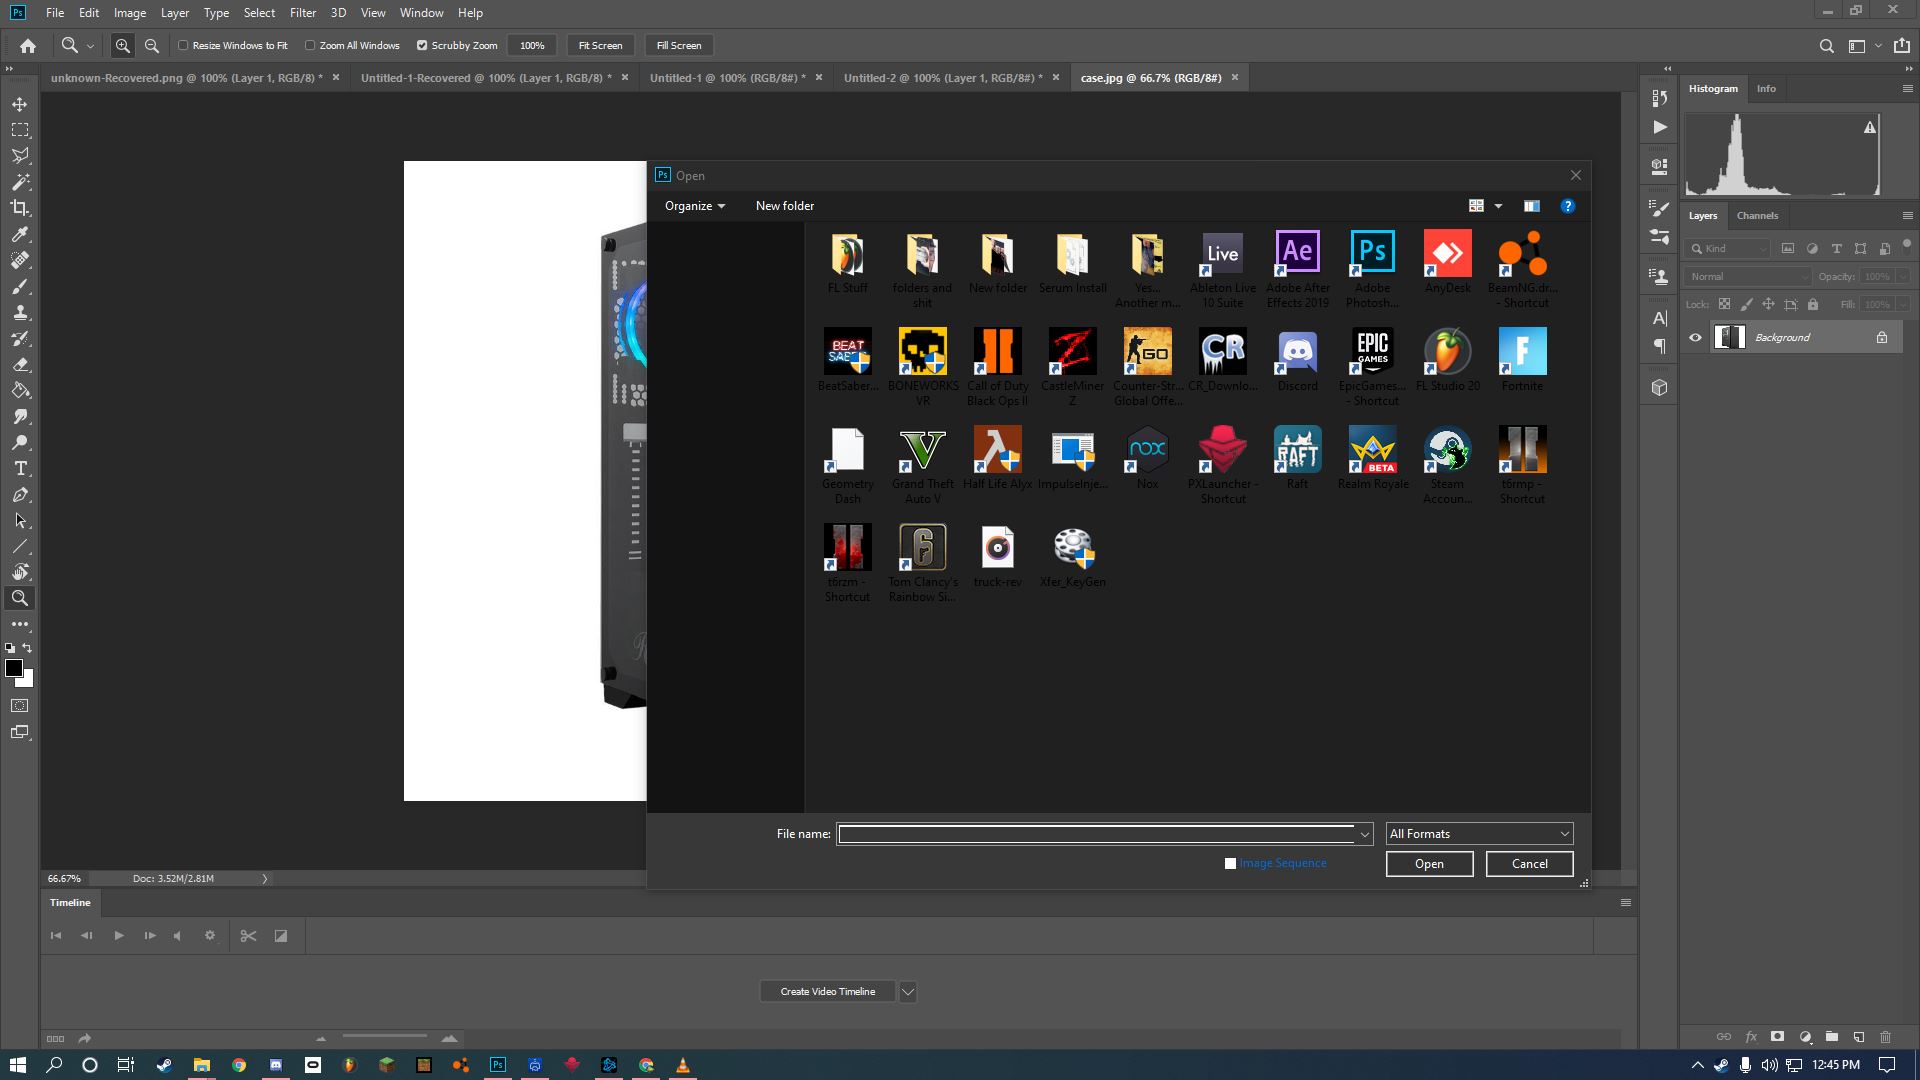Select the Crop tool
Image resolution: width=1920 pixels, height=1080 pixels.
[x=20, y=208]
